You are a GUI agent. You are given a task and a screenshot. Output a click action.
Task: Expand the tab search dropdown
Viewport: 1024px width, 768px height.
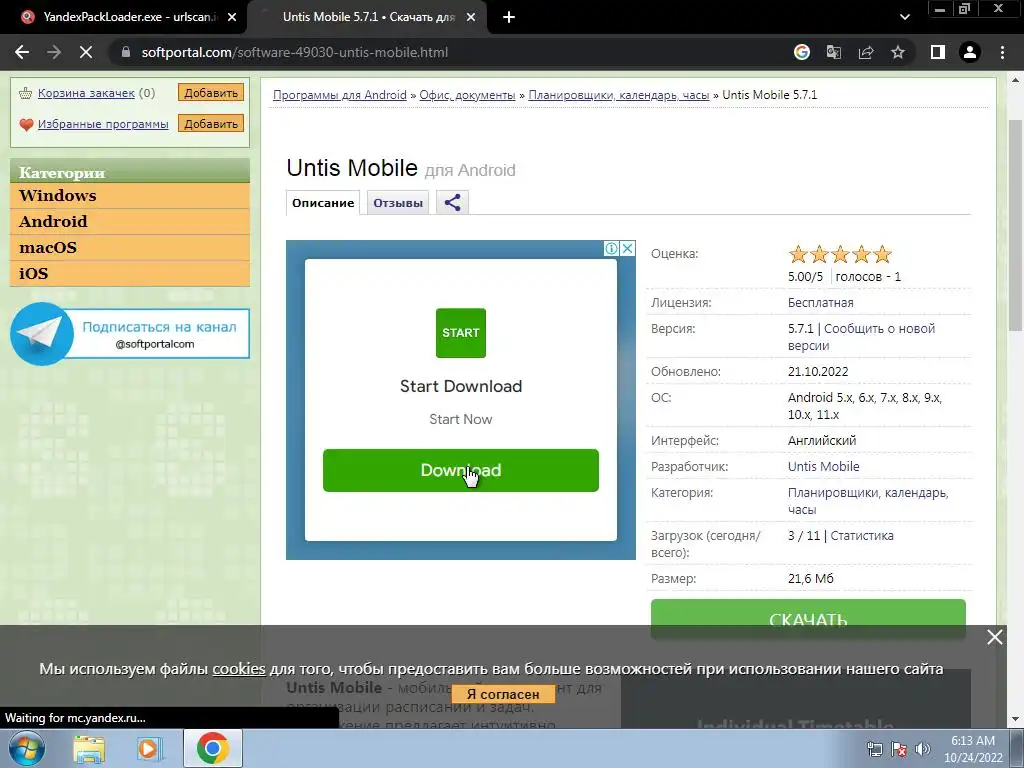pos(904,18)
